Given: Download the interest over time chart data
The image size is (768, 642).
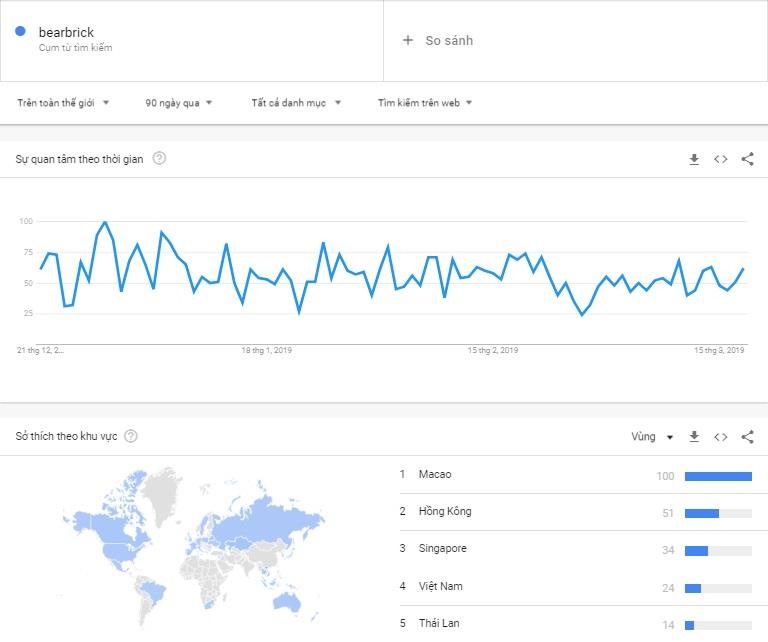Looking at the screenshot, I should pyautogui.click(x=694, y=159).
